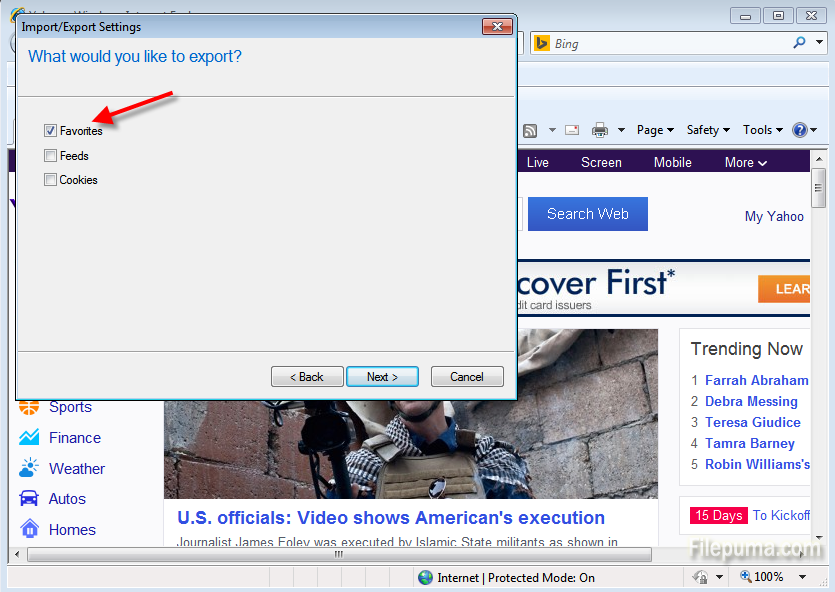Click the Read Mail envelope icon
The width and height of the screenshot is (835, 592).
[572, 130]
